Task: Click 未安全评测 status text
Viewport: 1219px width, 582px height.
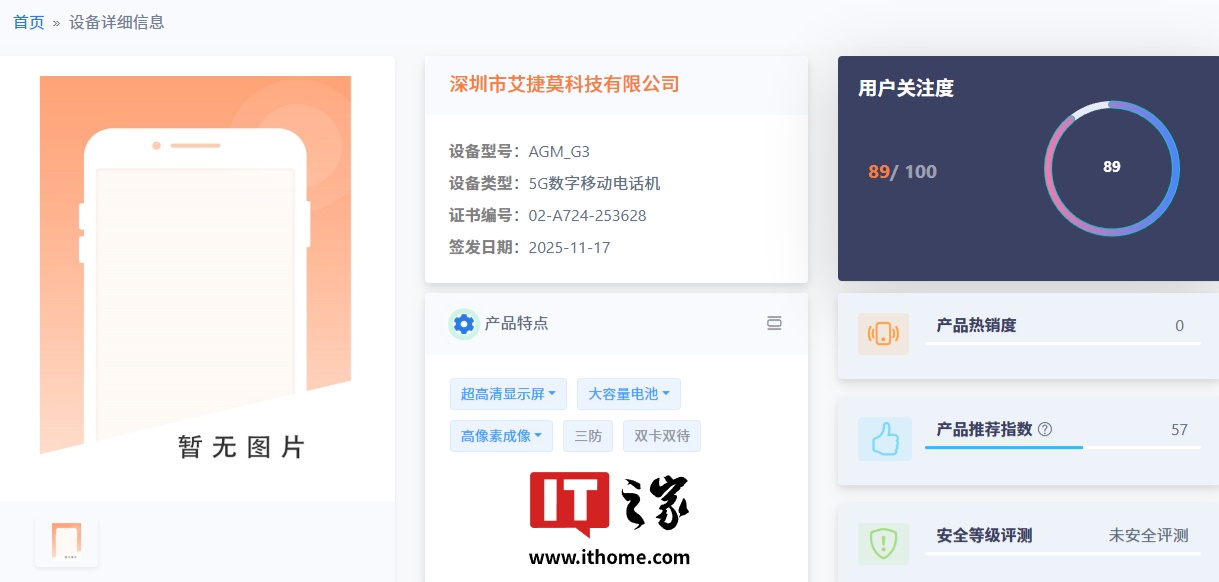Action: coord(1148,535)
